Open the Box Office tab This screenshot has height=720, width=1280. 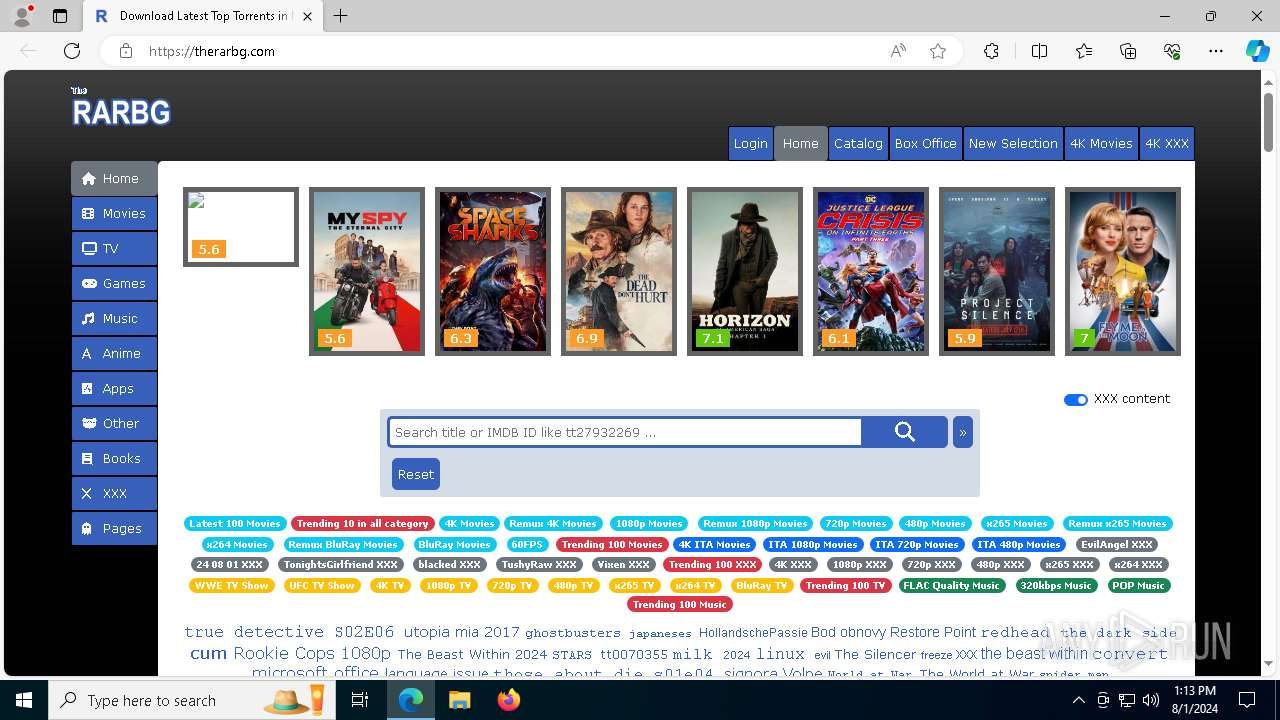(x=925, y=143)
